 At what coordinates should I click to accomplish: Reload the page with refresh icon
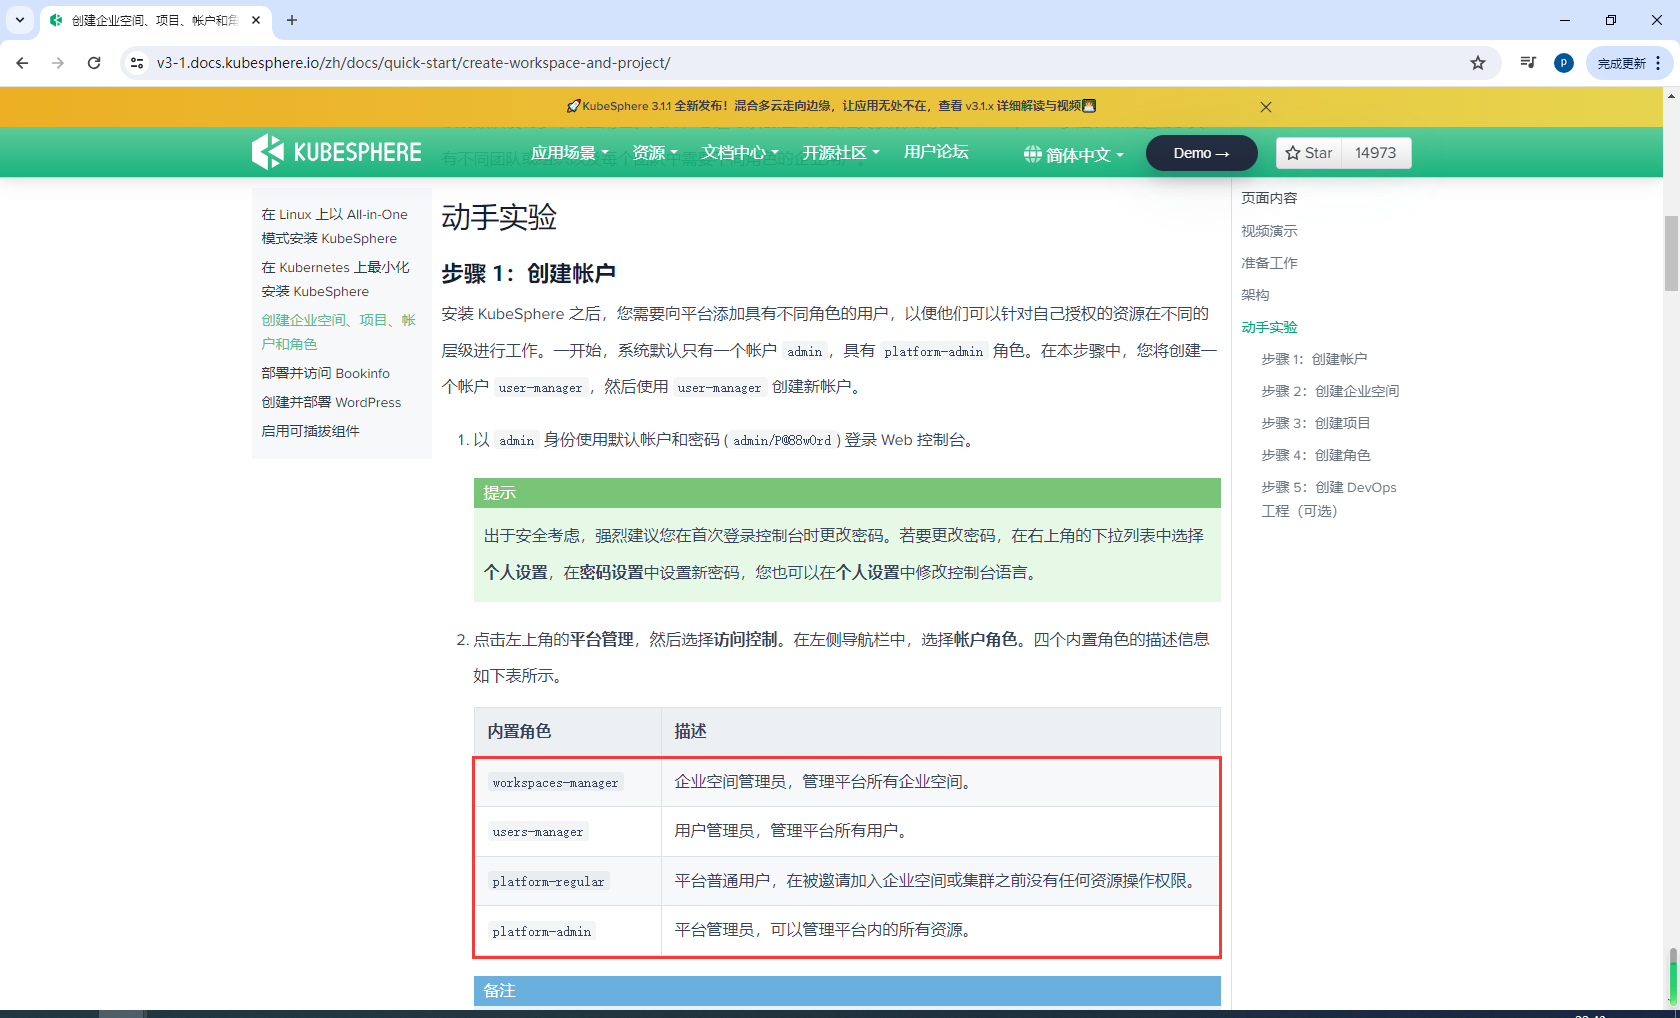(x=94, y=63)
